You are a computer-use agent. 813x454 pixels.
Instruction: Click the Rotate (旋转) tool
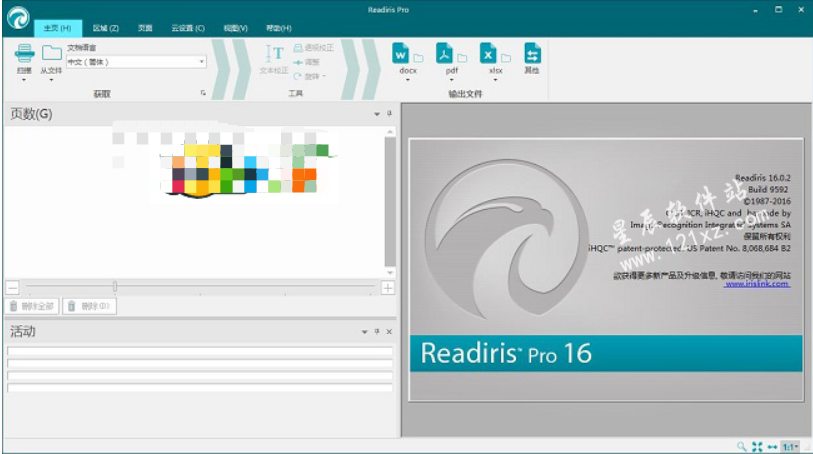point(310,76)
